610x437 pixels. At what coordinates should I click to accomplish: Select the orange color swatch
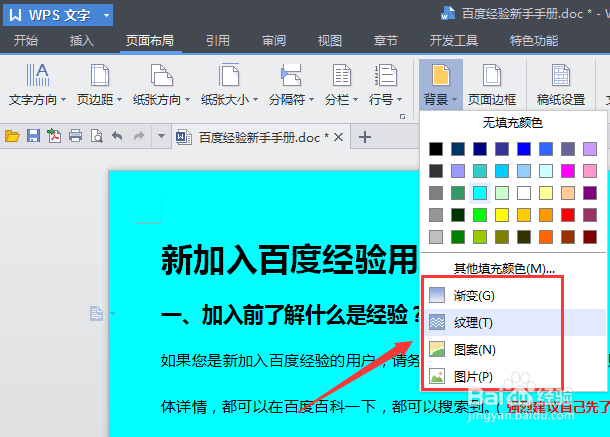click(x=546, y=215)
